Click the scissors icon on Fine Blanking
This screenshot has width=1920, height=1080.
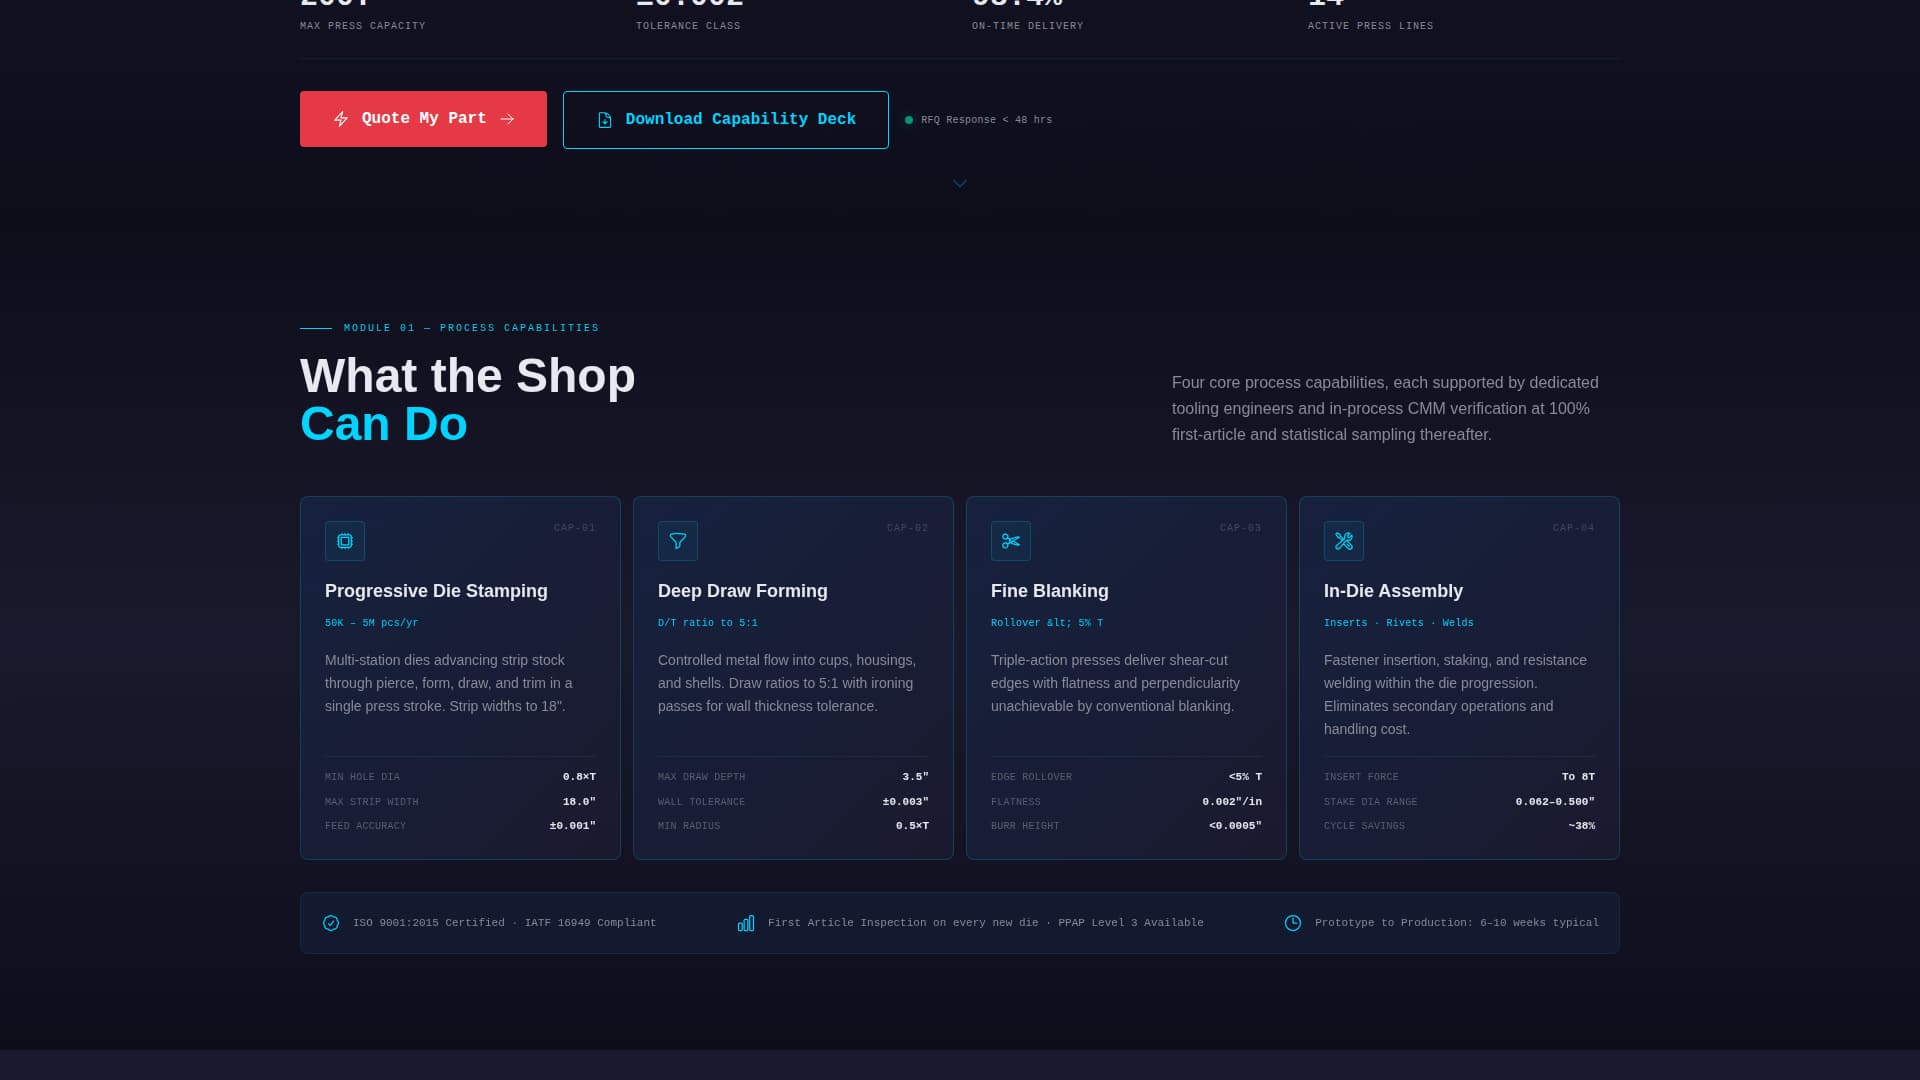(1010, 541)
